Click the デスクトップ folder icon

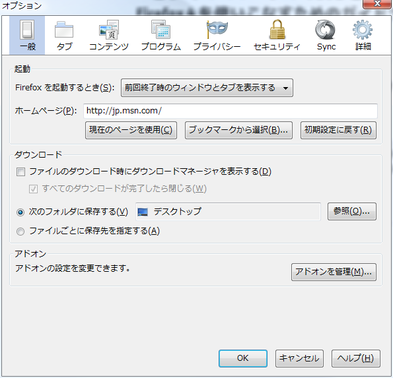143,212
